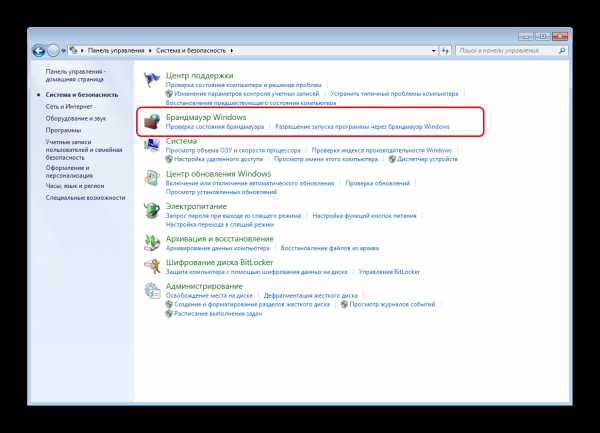Click 'Просмотр установленных обновлений' link
The height and width of the screenshot is (433, 600).
pos(221,192)
